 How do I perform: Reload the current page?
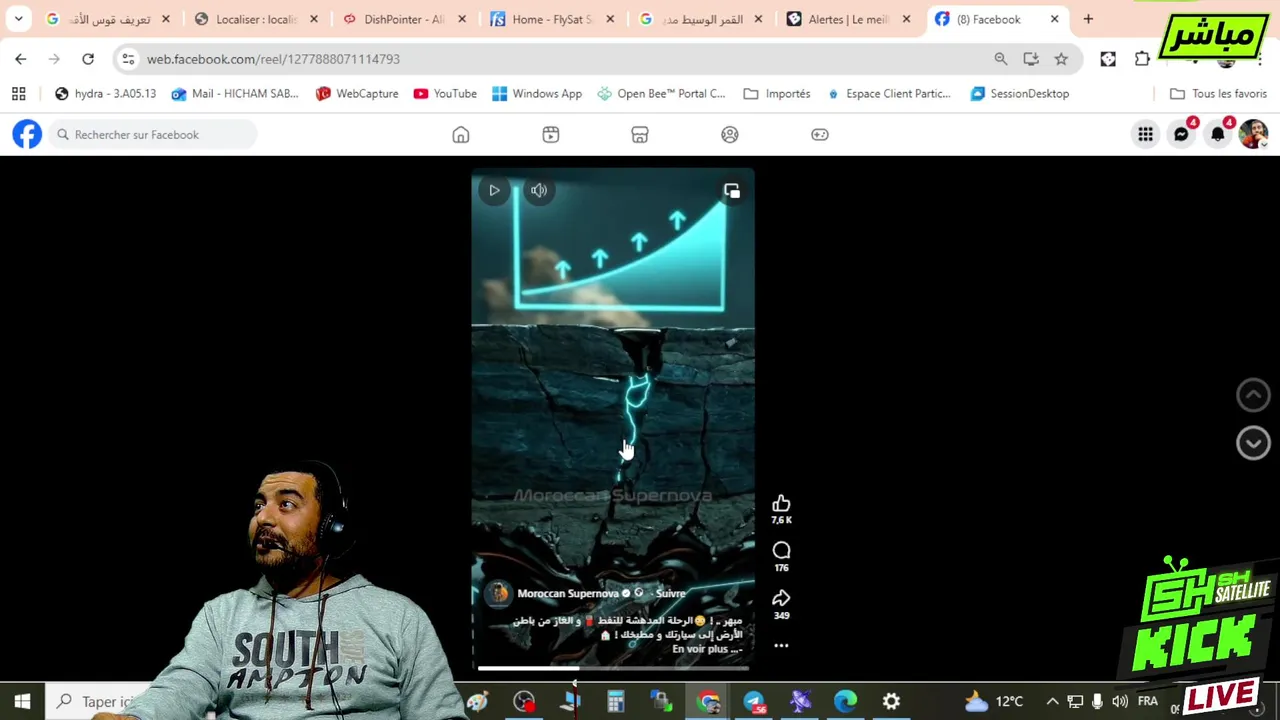click(x=88, y=59)
